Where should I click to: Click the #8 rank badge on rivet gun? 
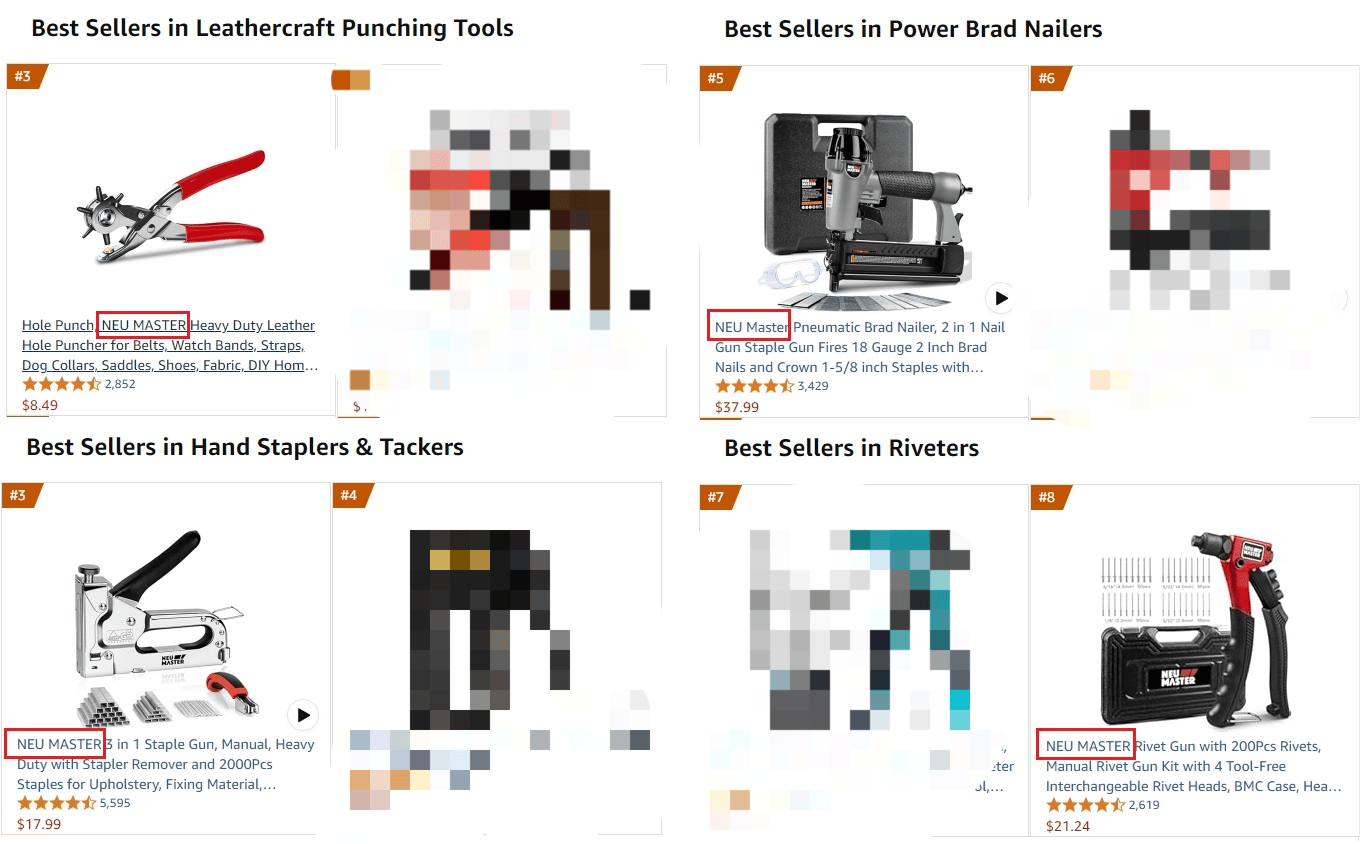coord(1047,497)
